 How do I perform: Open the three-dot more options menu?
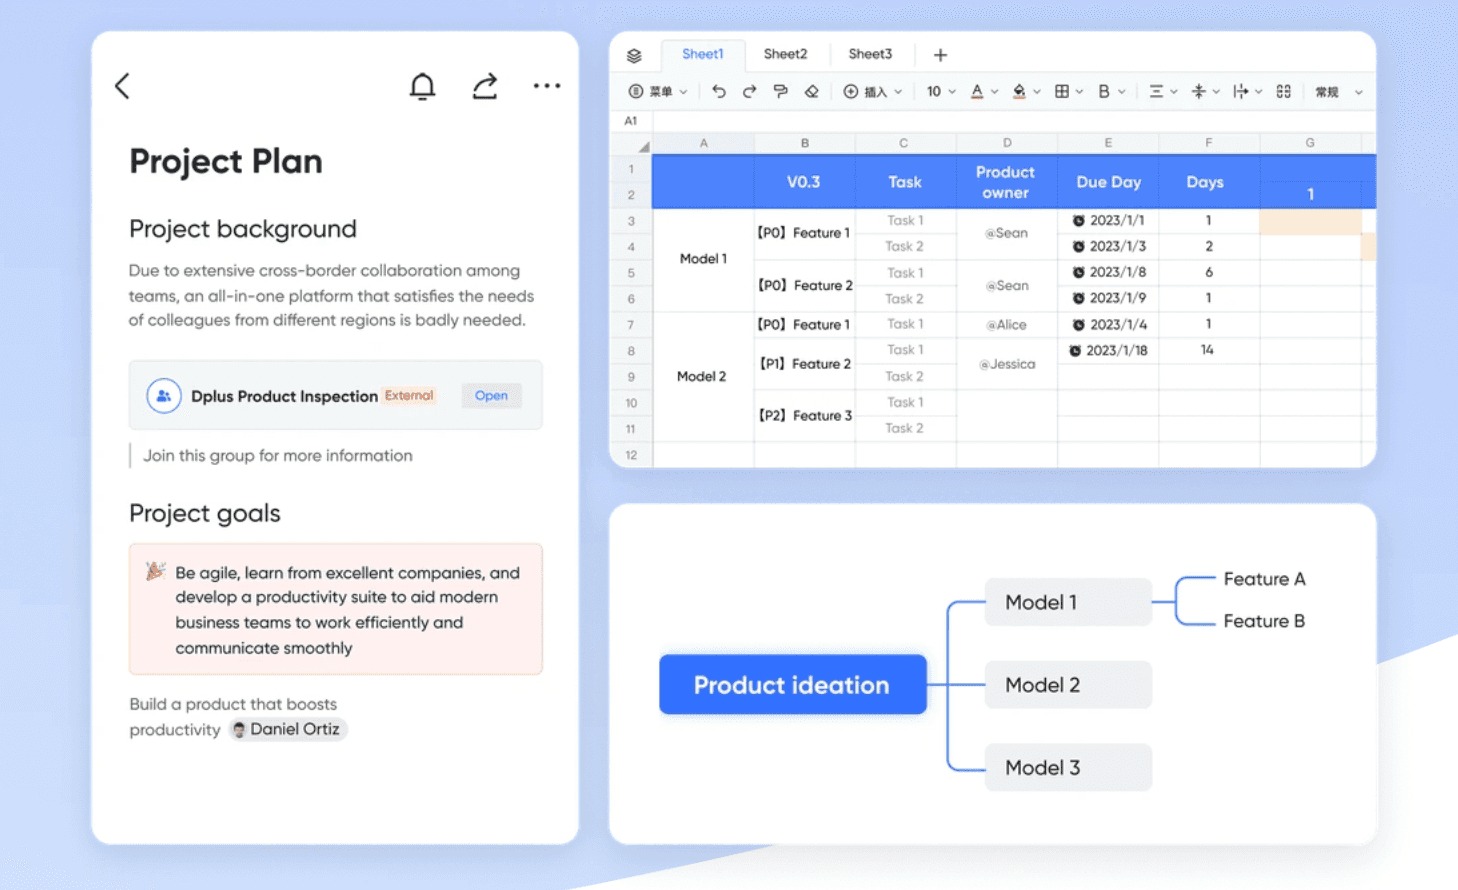click(x=547, y=86)
